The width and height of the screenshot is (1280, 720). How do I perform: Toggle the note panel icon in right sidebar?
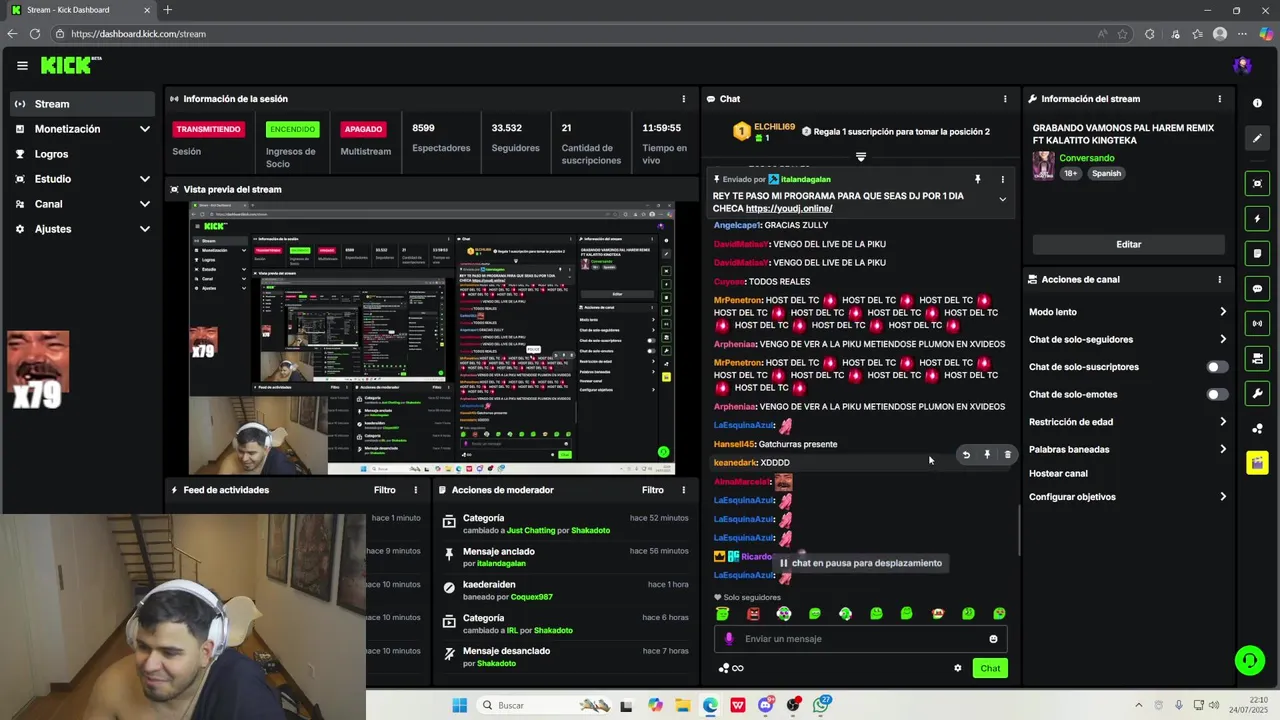tap(1257, 253)
